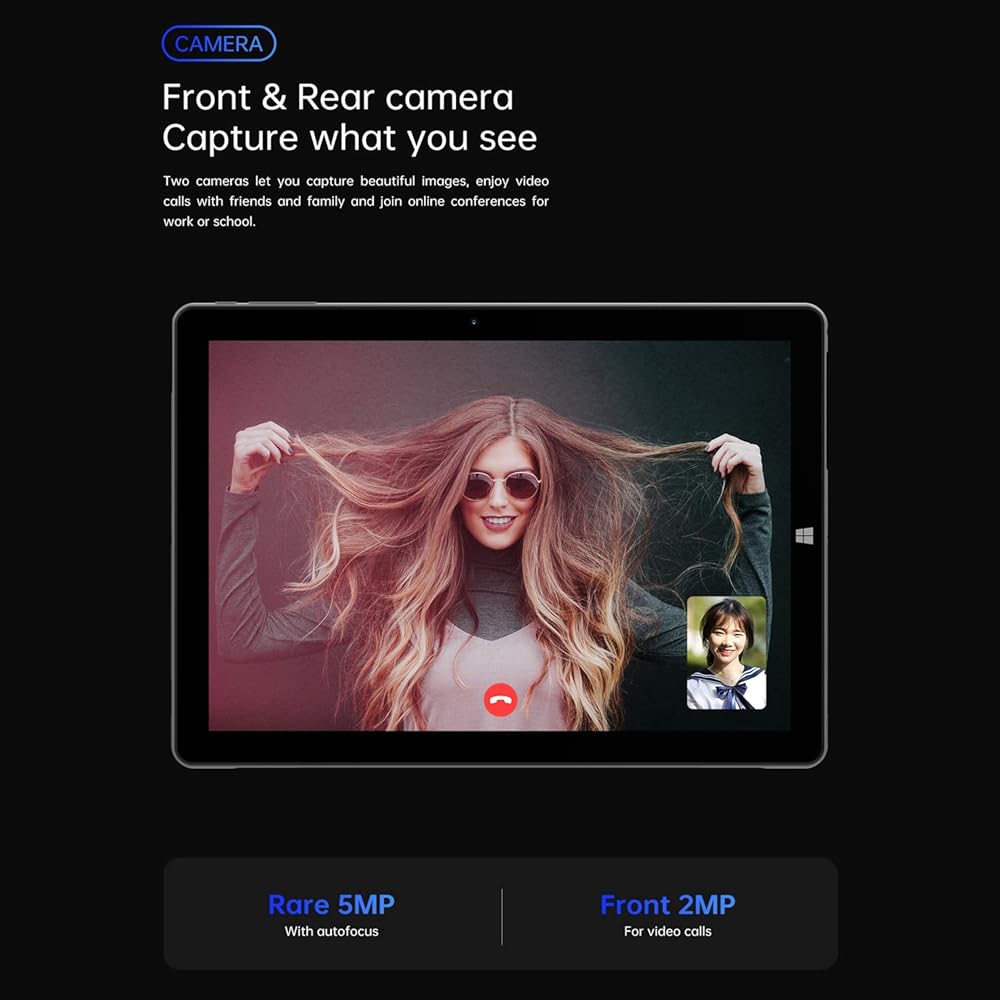
Task: Click the power button on tablet's top edge
Action: tap(228, 303)
